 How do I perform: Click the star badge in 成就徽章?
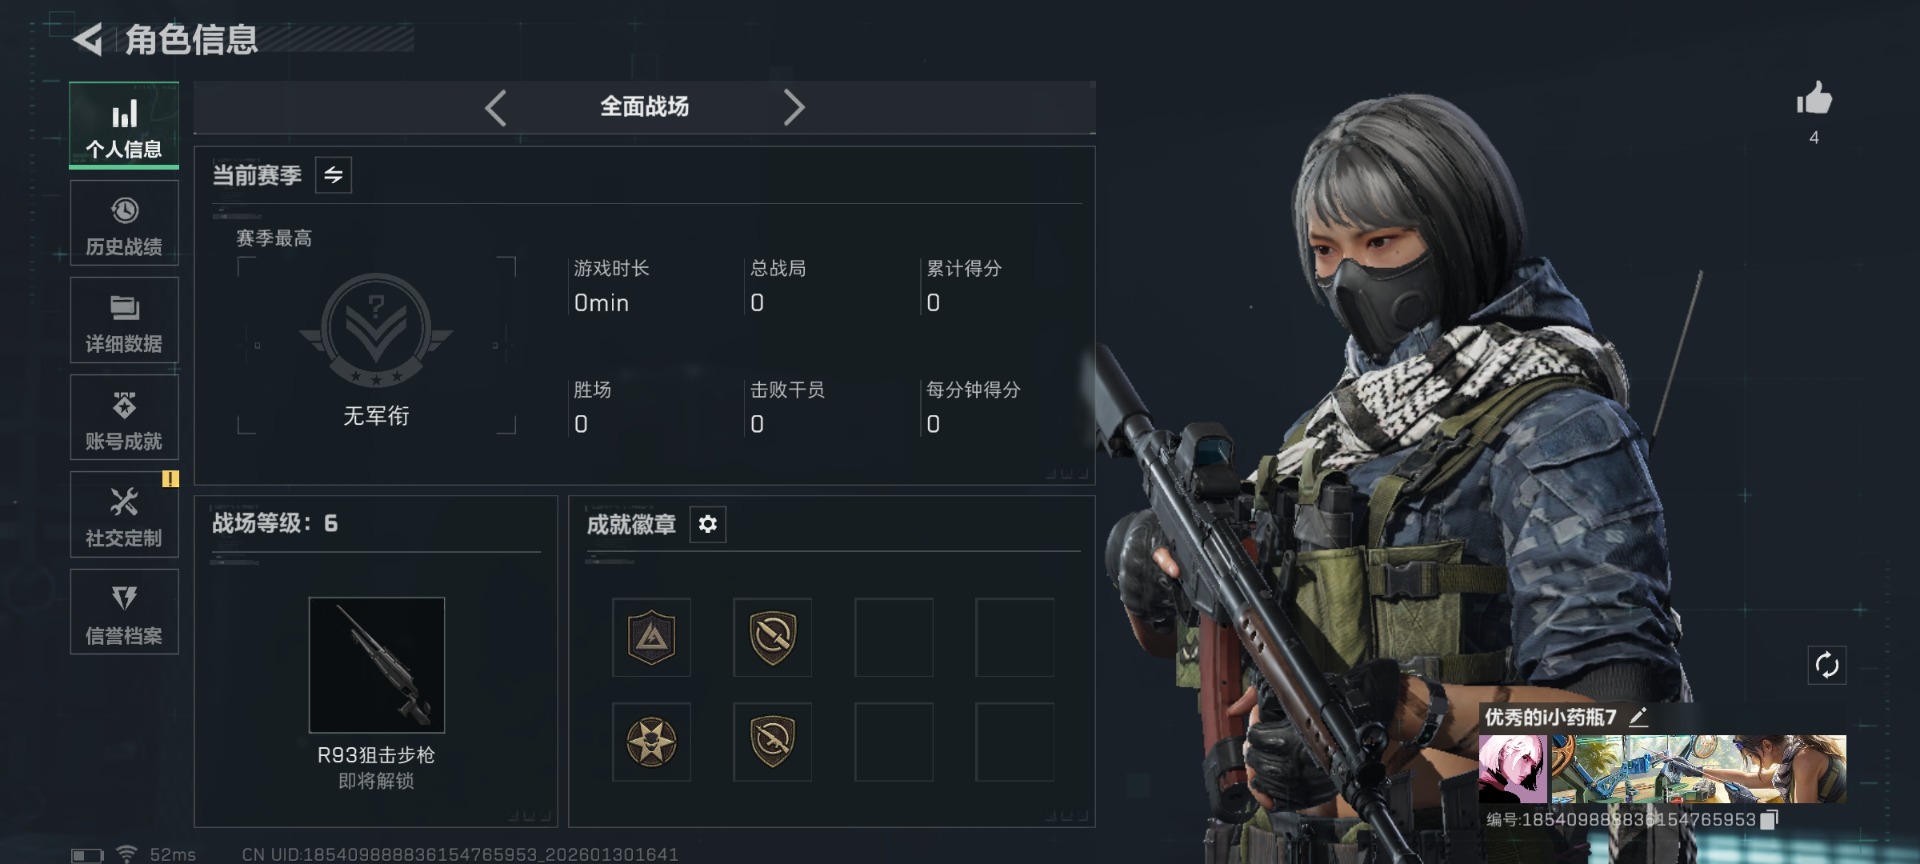[x=652, y=742]
